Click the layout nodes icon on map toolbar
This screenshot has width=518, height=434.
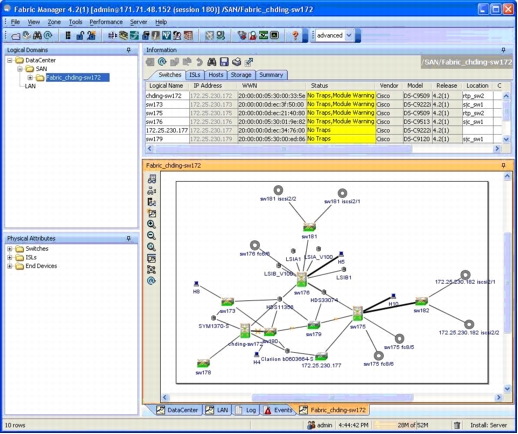coord(151,269)
